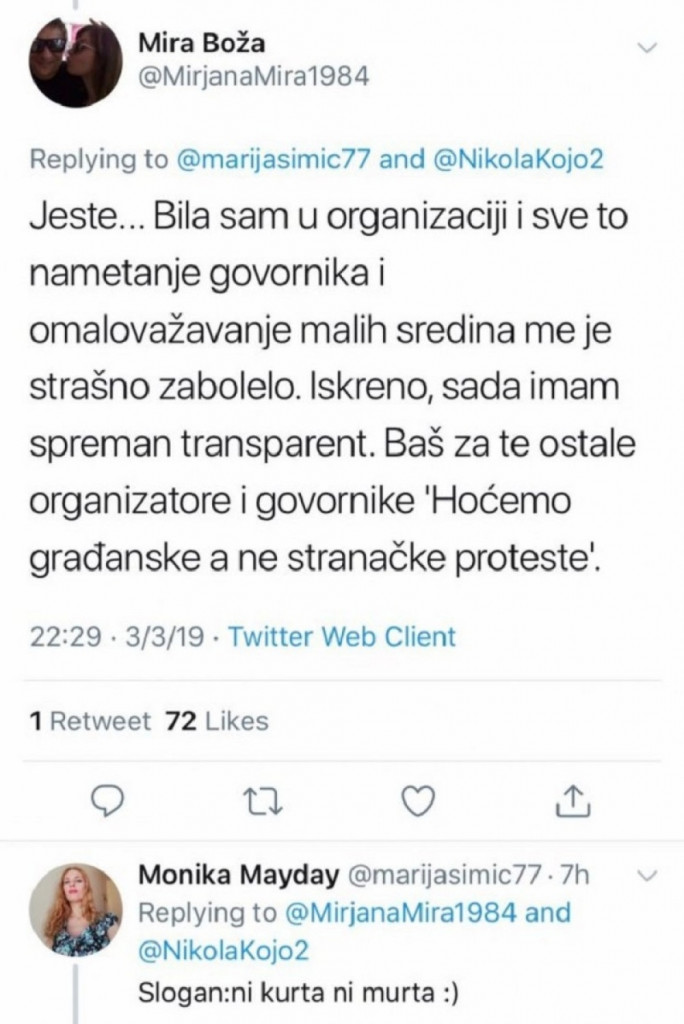Screen dimensions: 684x1024
Task: Expand the menu arrow next to Mira Boža
Action: pyautogui.click(x=646, y=45)
